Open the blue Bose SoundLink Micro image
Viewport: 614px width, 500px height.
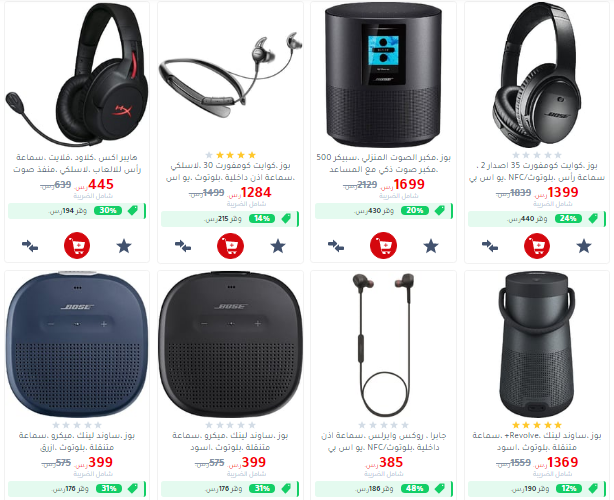77,344
